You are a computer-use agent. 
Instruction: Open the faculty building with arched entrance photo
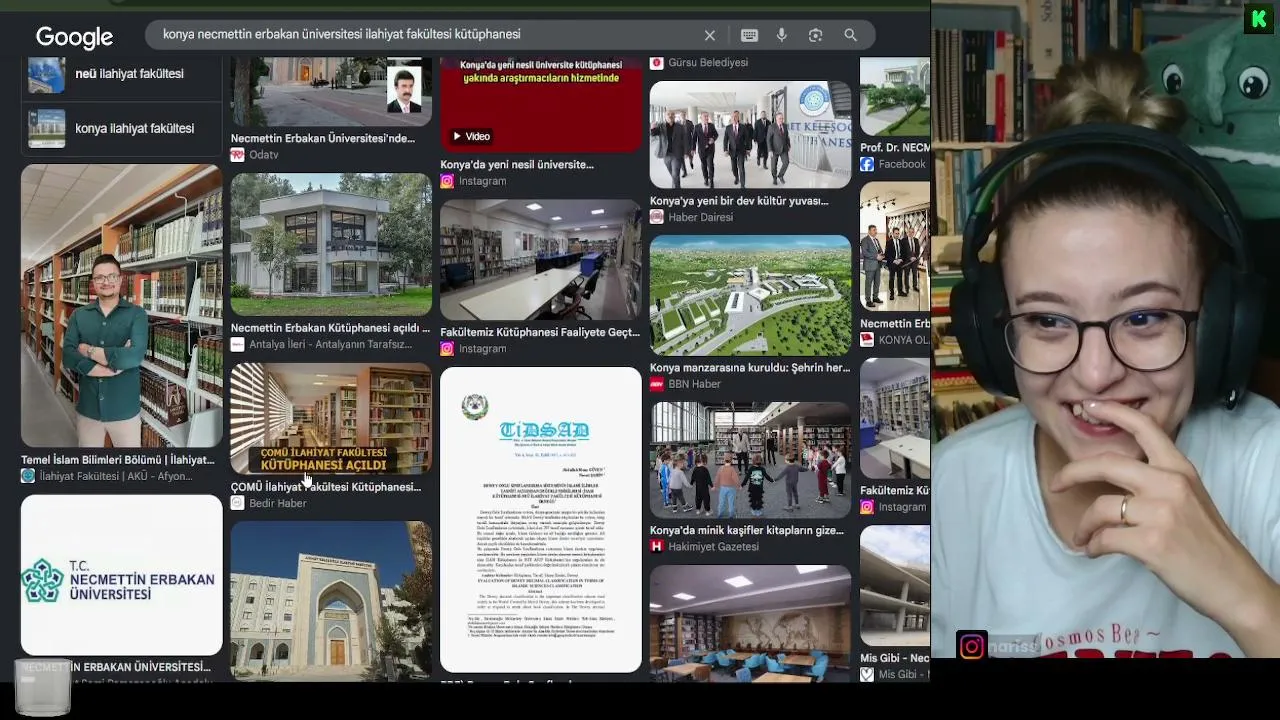(331, 600)
